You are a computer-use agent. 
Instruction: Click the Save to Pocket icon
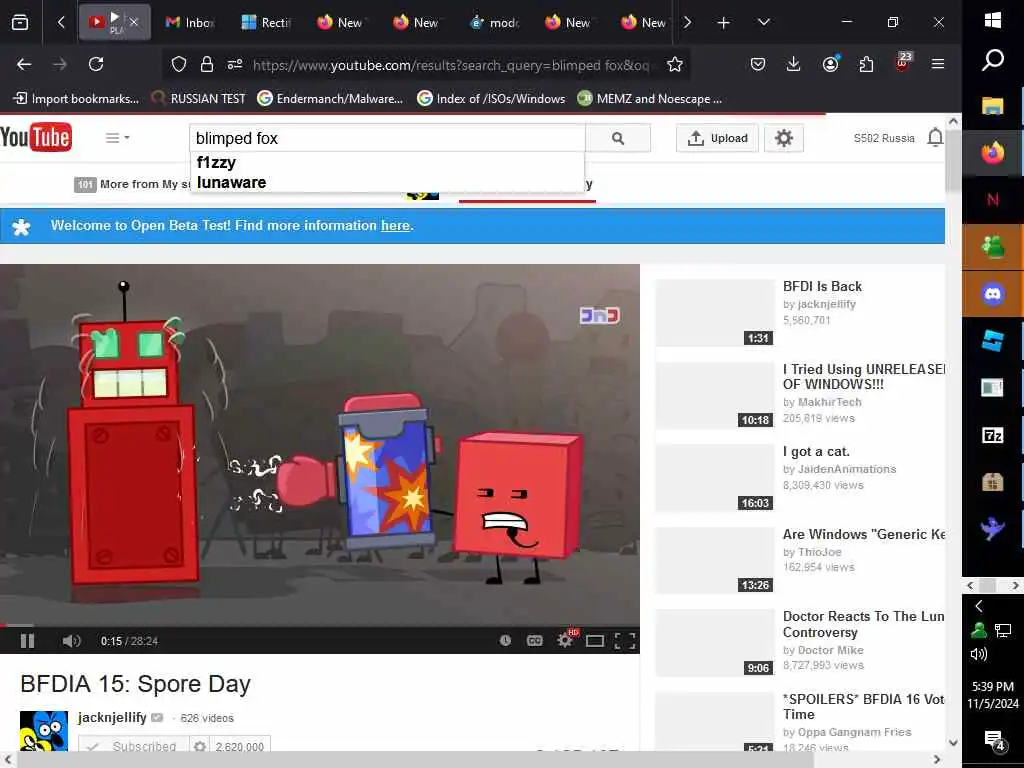tap(758, 64)
